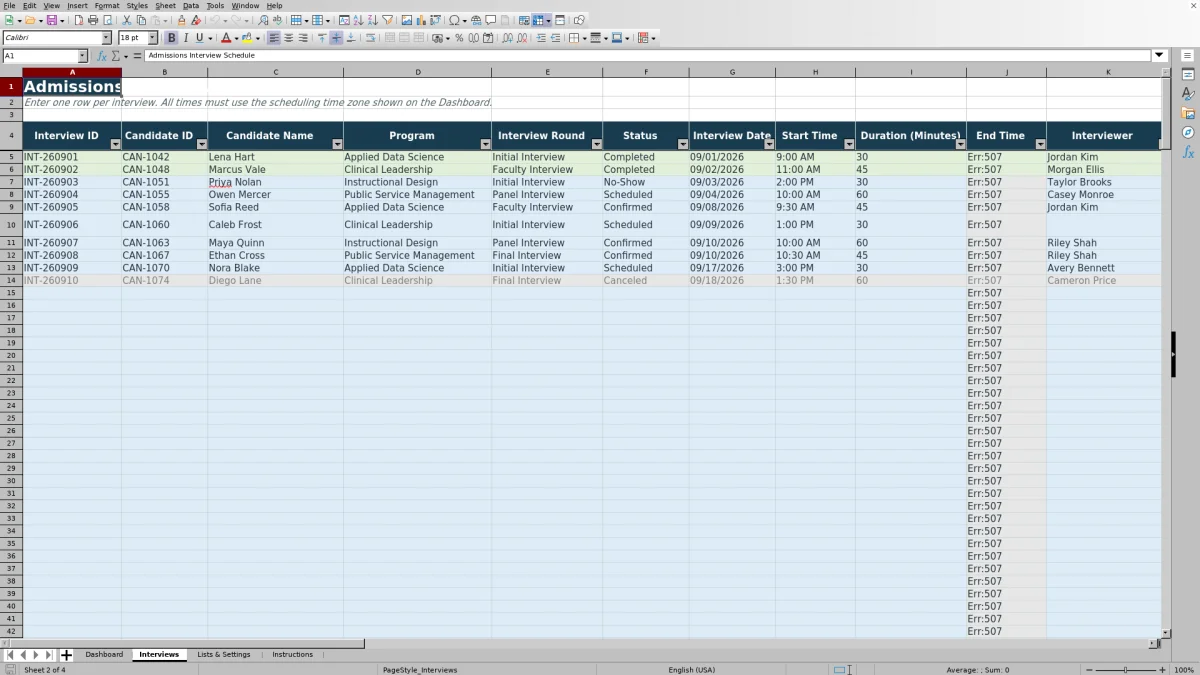Open the File menu

point(9,6)
